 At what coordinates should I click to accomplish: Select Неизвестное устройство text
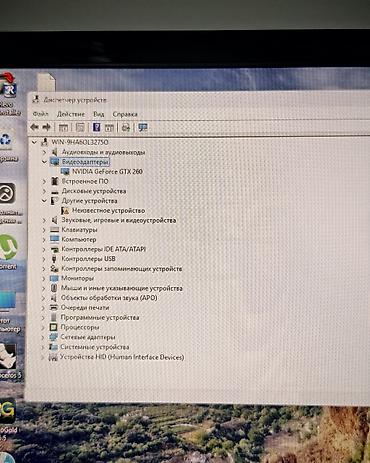109,210
